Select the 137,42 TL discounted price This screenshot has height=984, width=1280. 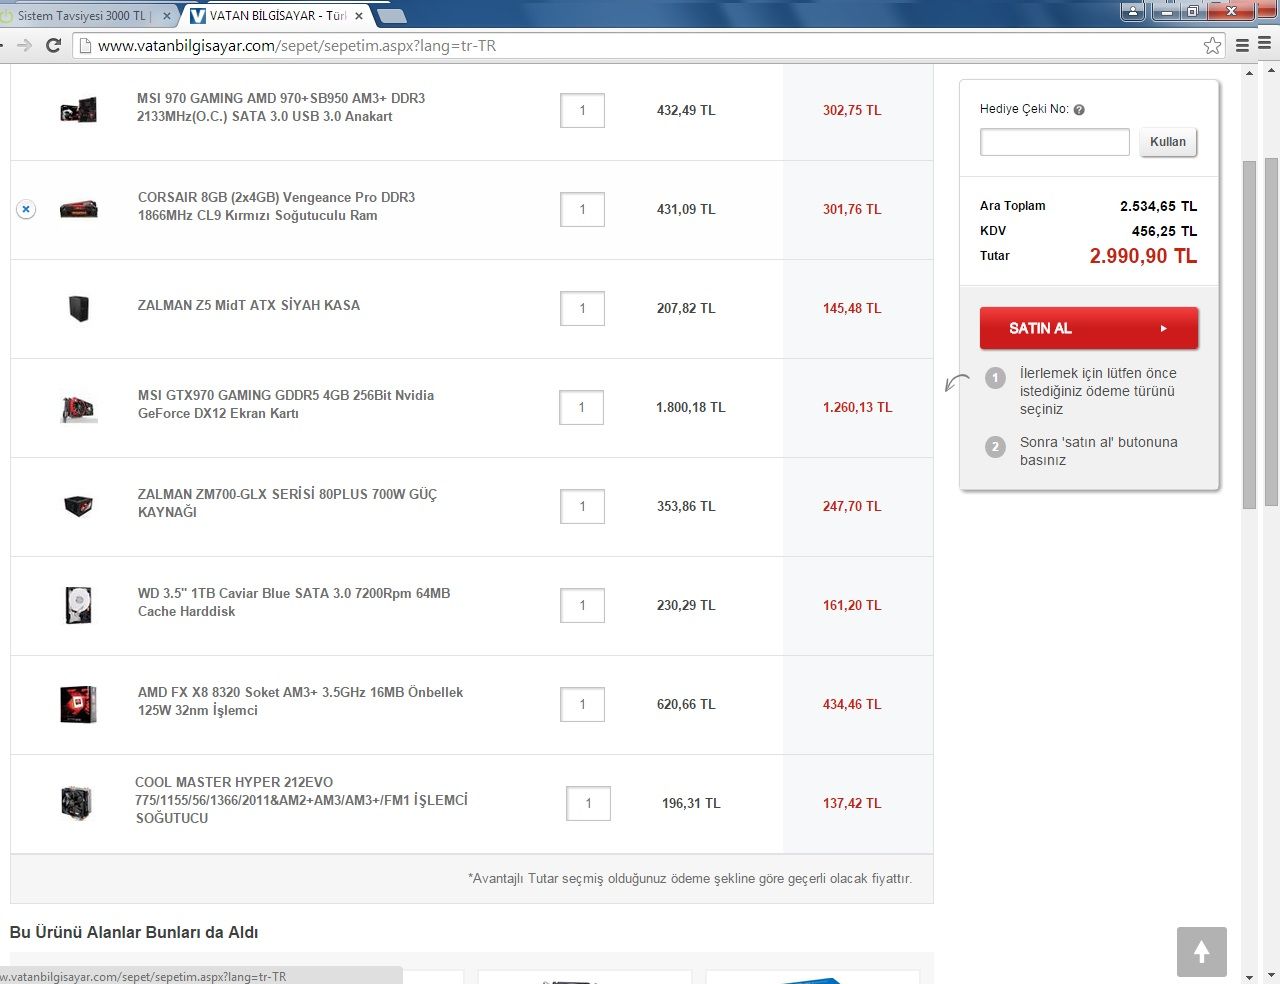[852, 803]
